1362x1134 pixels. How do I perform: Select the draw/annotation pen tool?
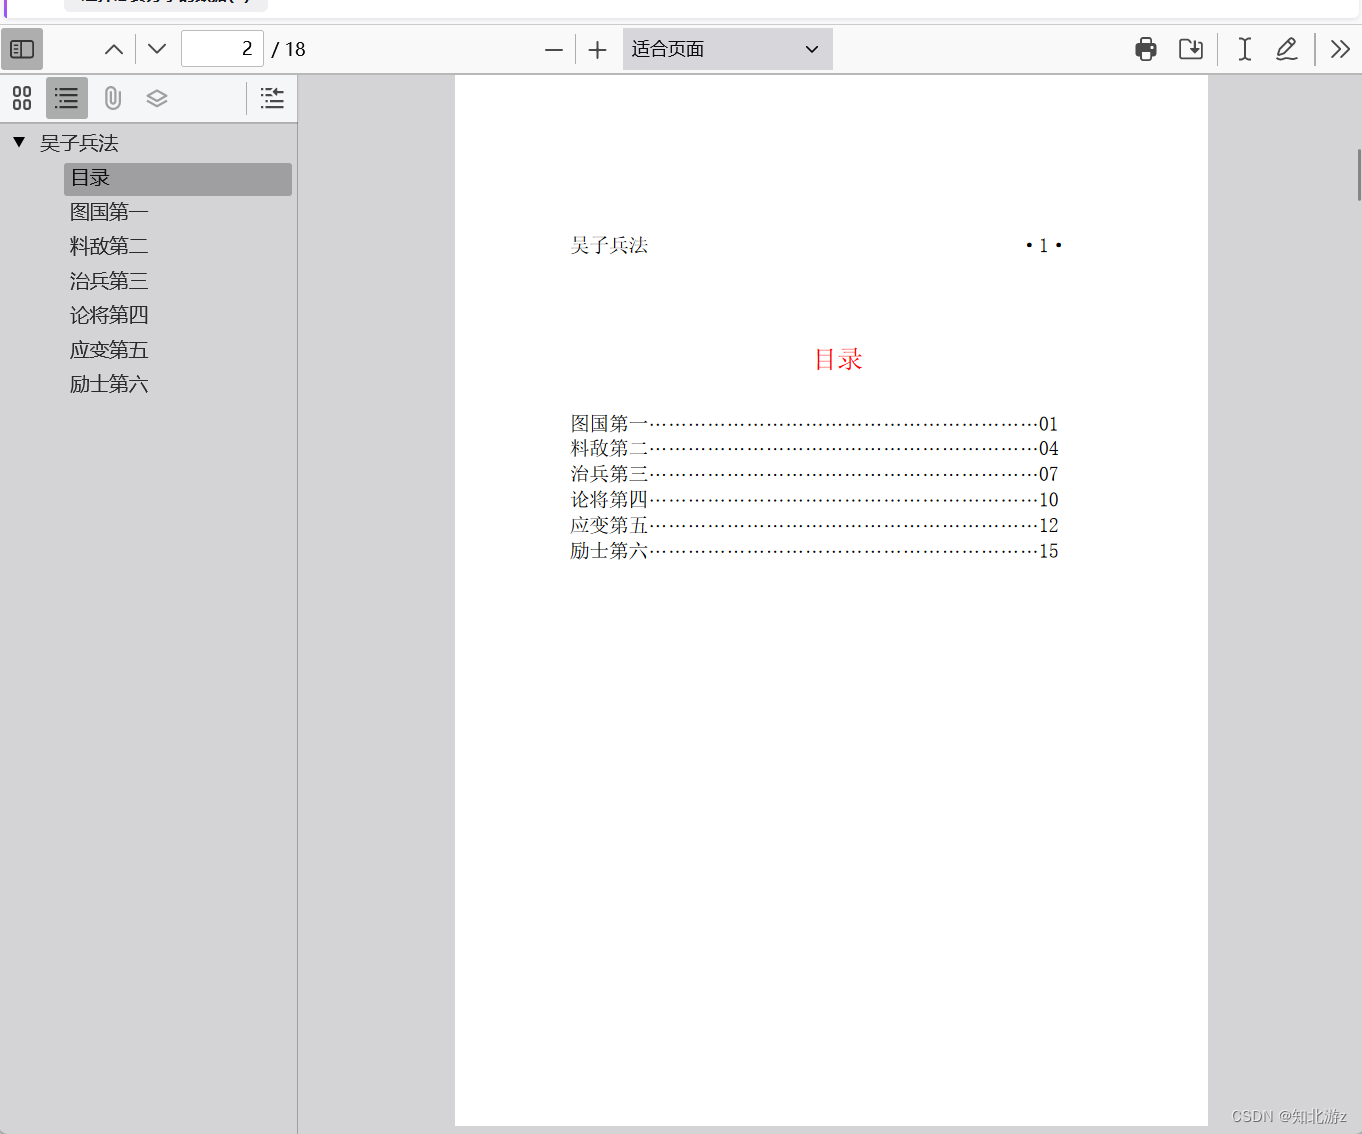1287,49
